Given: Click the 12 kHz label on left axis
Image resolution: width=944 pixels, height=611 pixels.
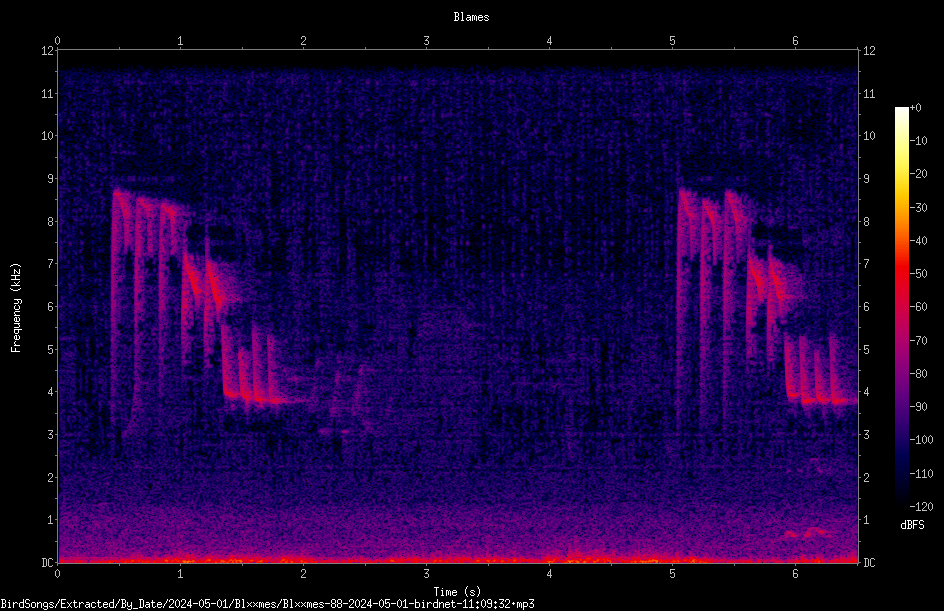Looking at the screenshot, I should pyautogui.click(x=48, y=51).
